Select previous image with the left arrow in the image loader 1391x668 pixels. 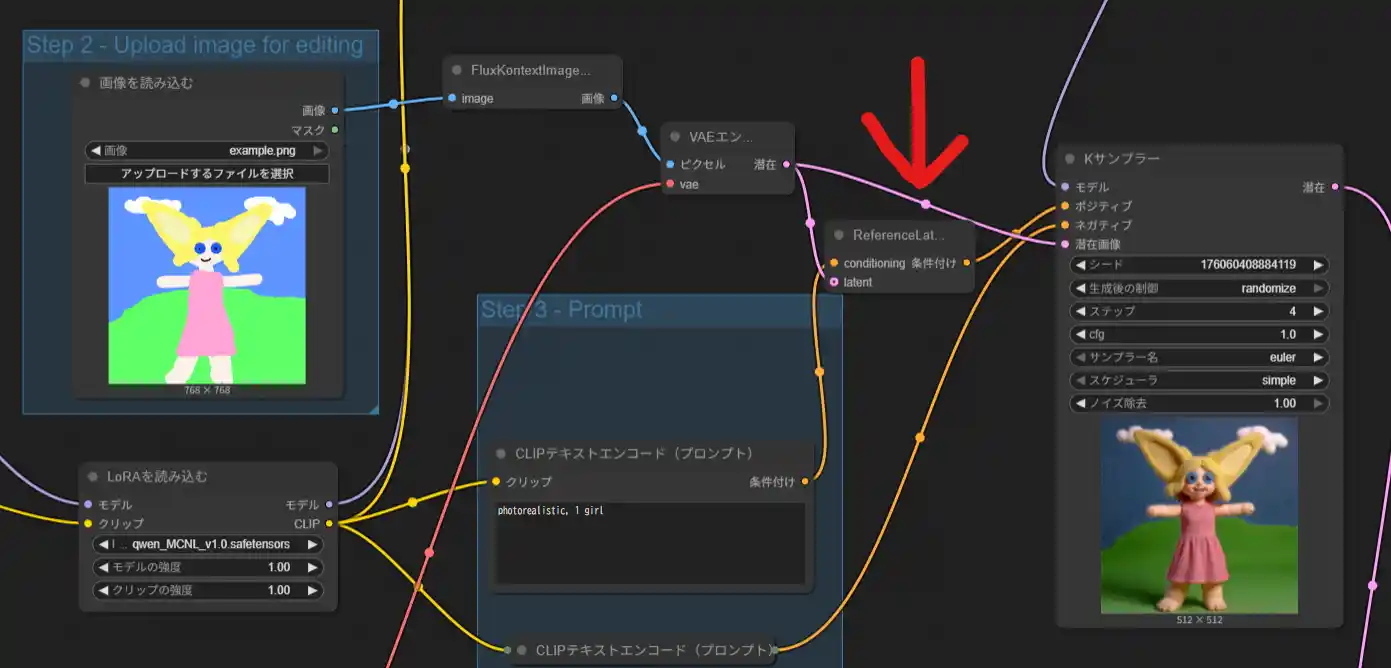click(96, 151)
